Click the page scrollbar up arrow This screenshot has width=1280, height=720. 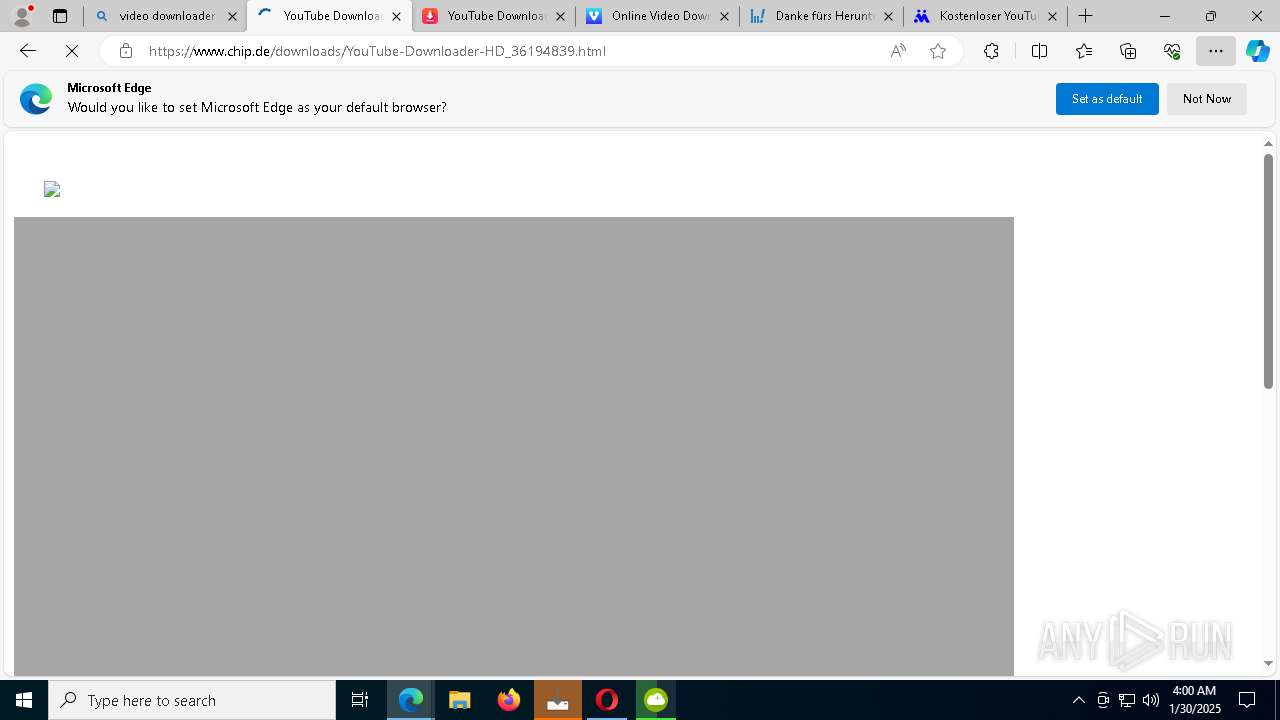coord(1268,144)
